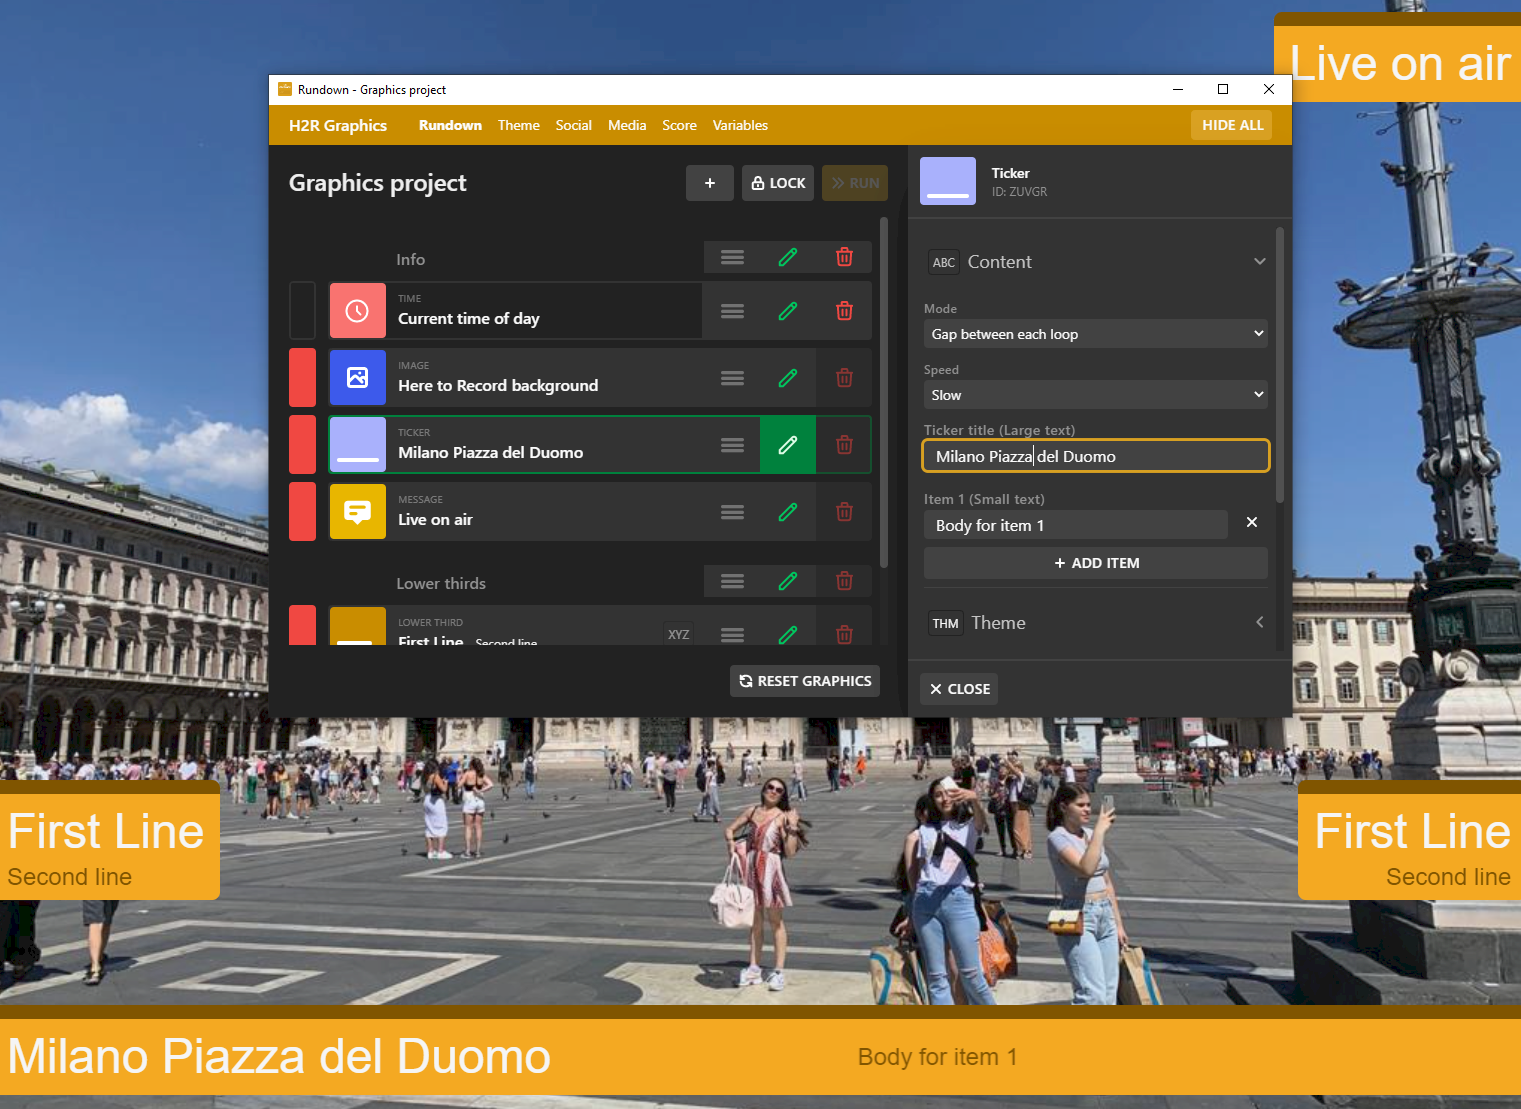Toggle on-air state of Current time of day

pos(302,310)
